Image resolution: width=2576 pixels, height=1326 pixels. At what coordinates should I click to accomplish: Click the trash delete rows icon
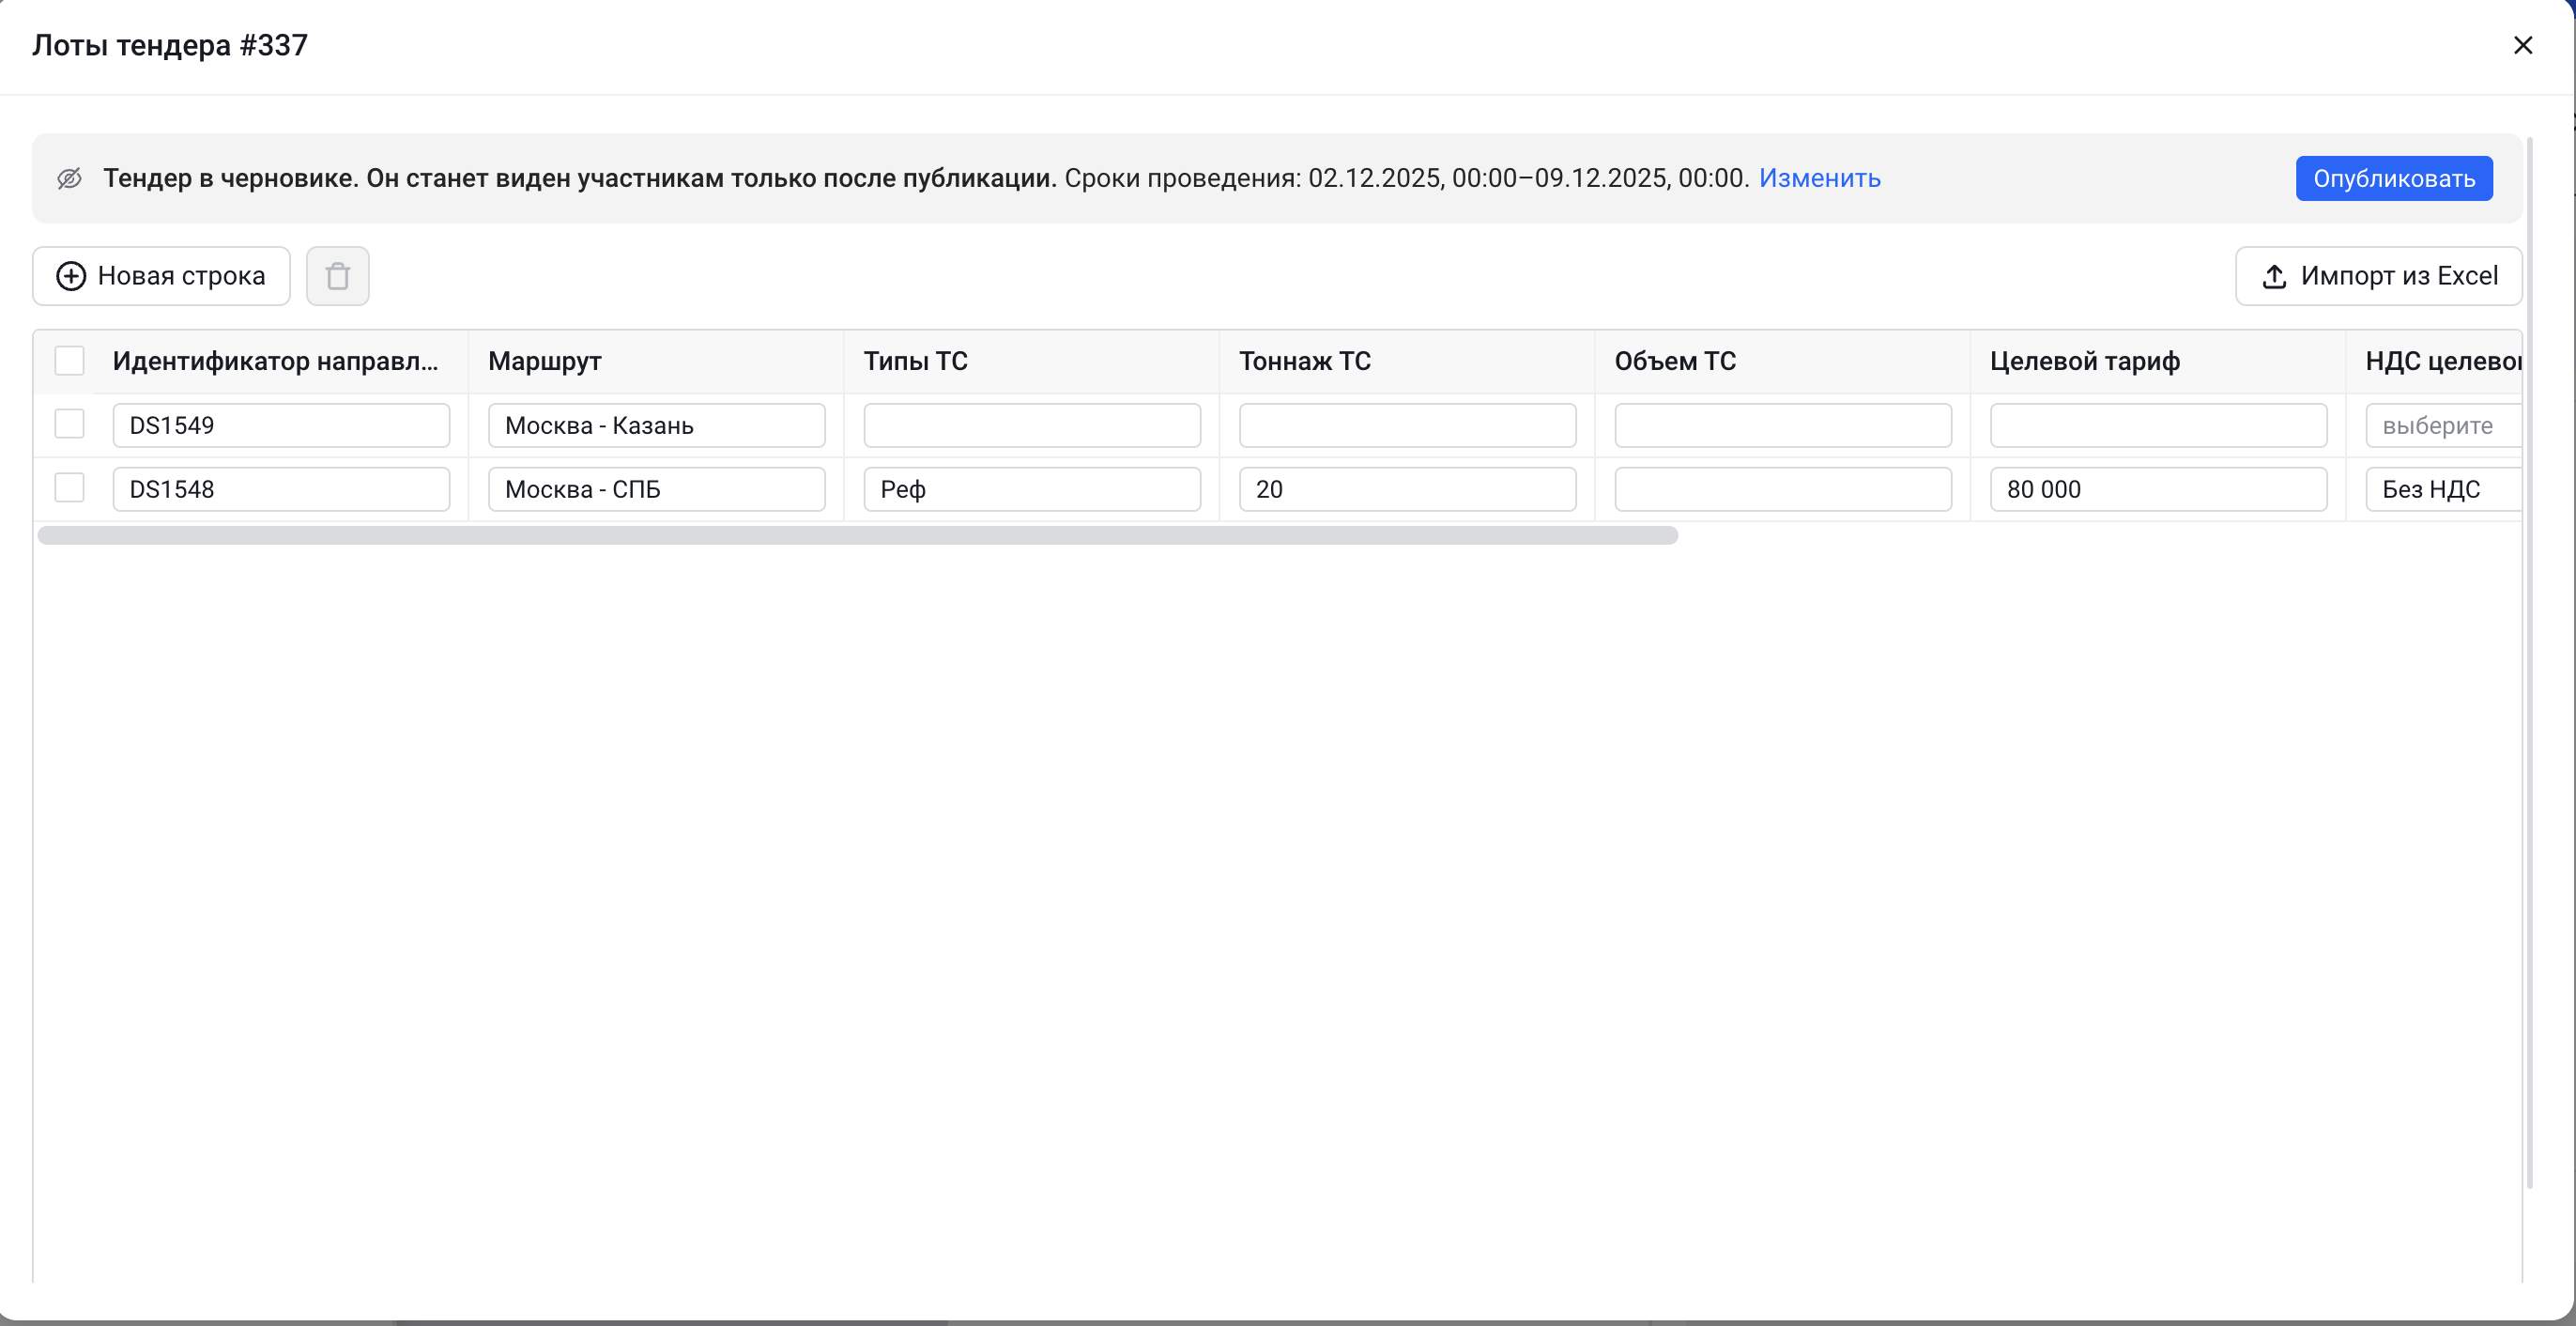coord(337,276)
